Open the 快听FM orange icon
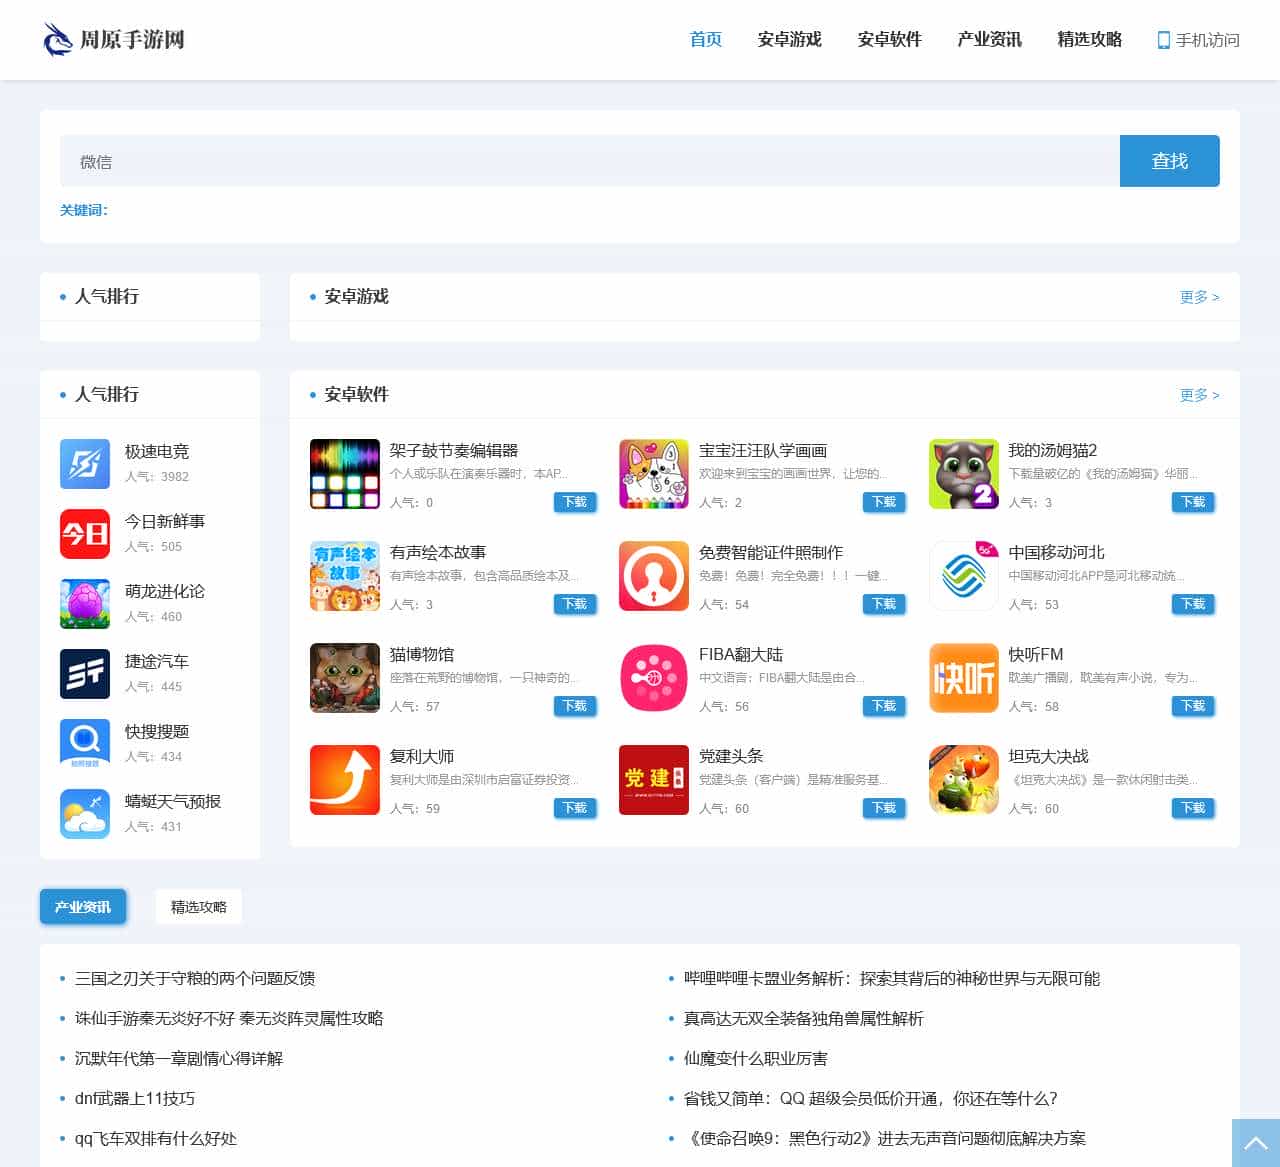The width and height of the screenshot is (1280, 1167). (x=963, y=678)
